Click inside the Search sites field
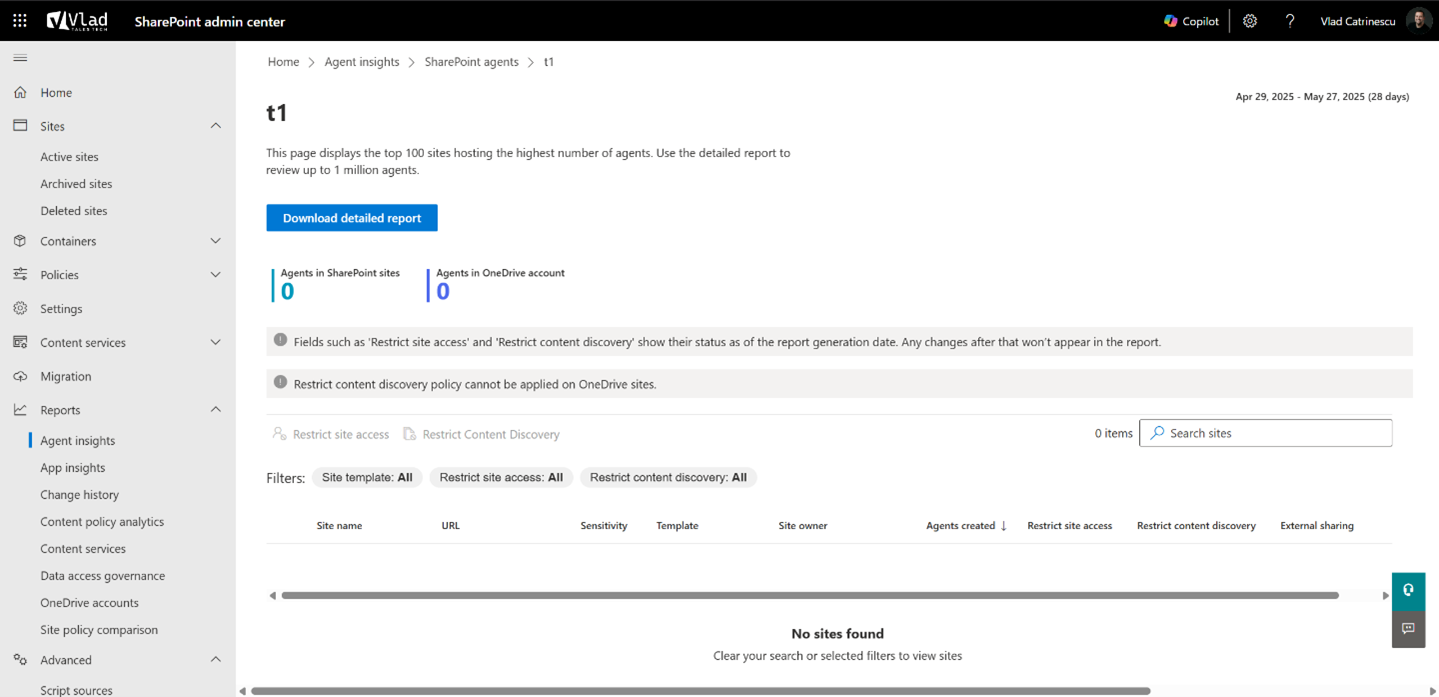Viewport: 1439px width, 697px height. pos(1265,432)
